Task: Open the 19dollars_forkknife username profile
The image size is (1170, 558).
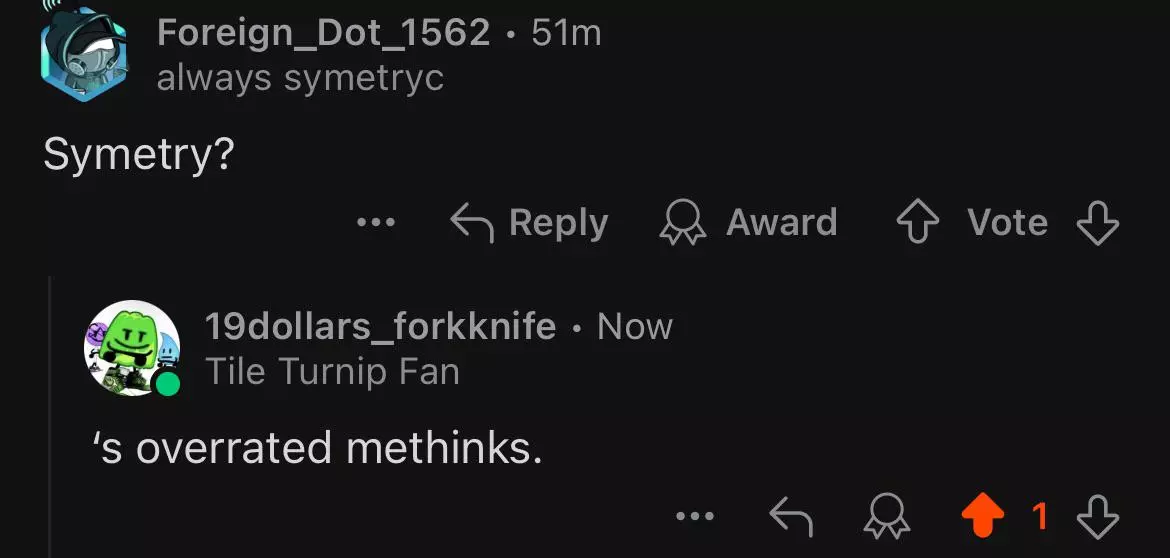Action: 380,326
